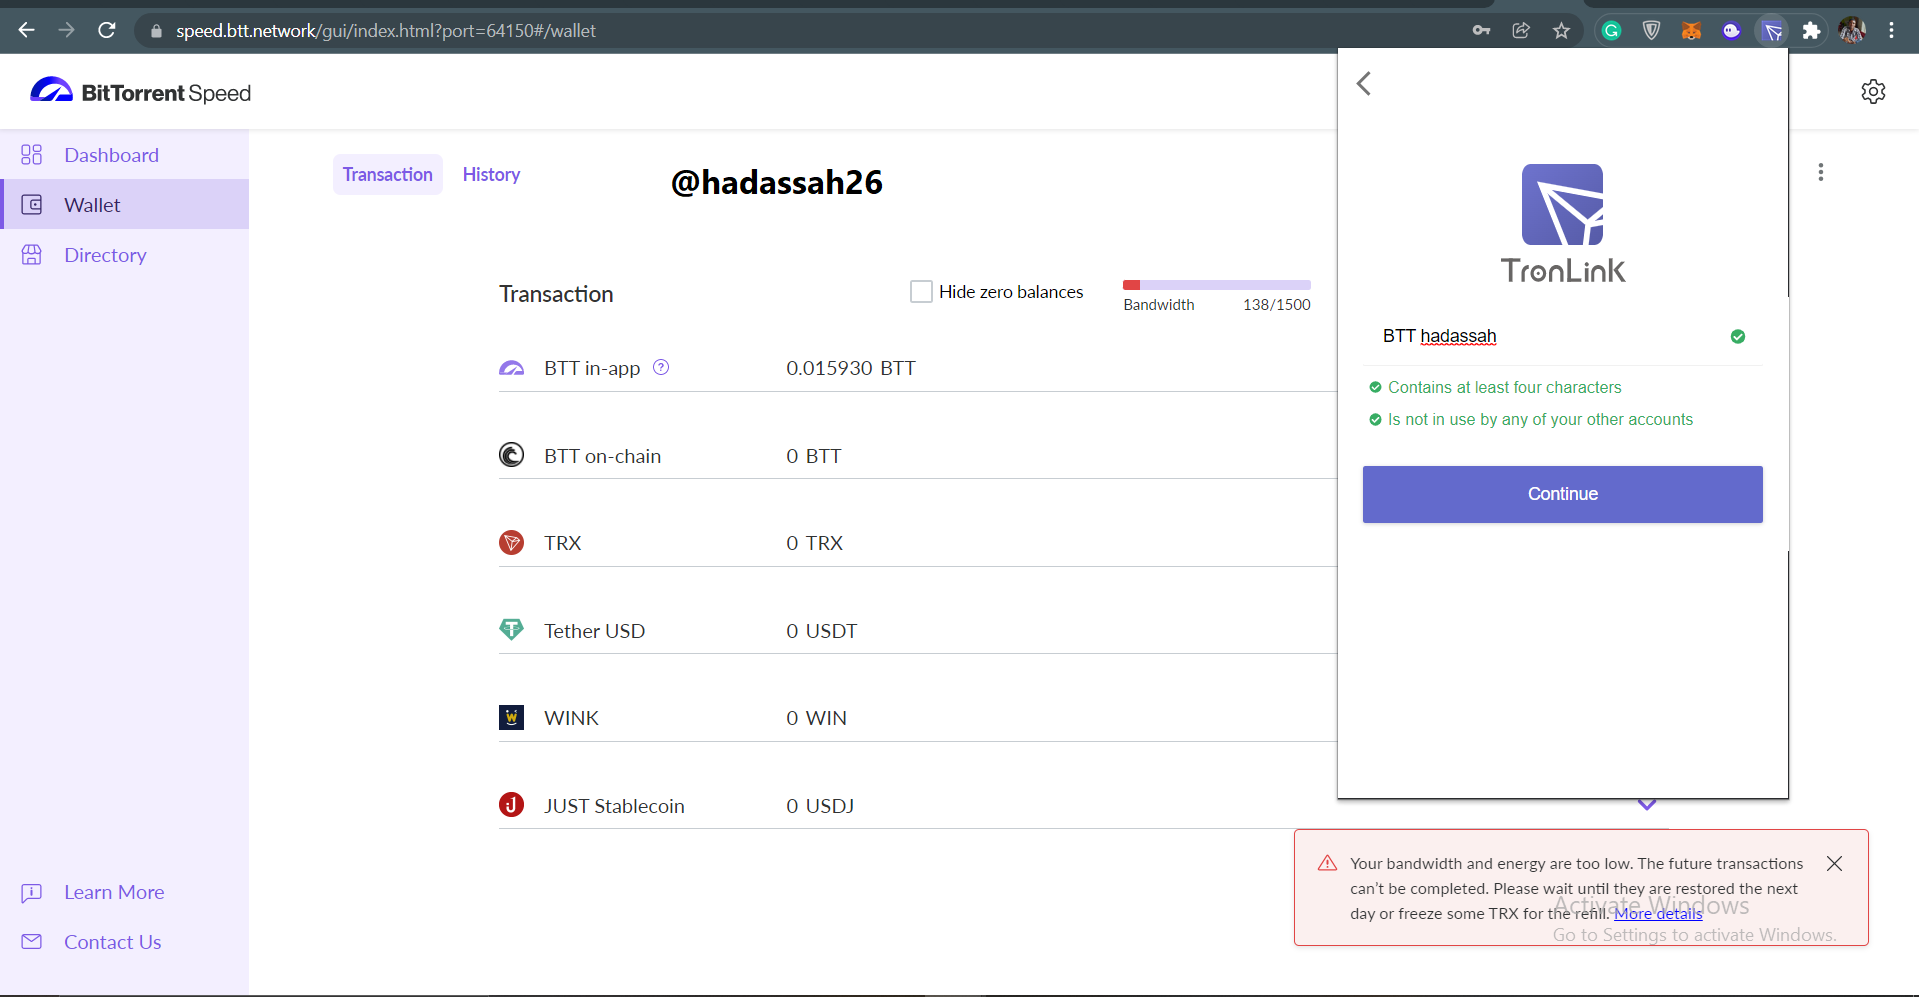
Task: Go to Dashboard in sidebar
Action: click(124, 155)
